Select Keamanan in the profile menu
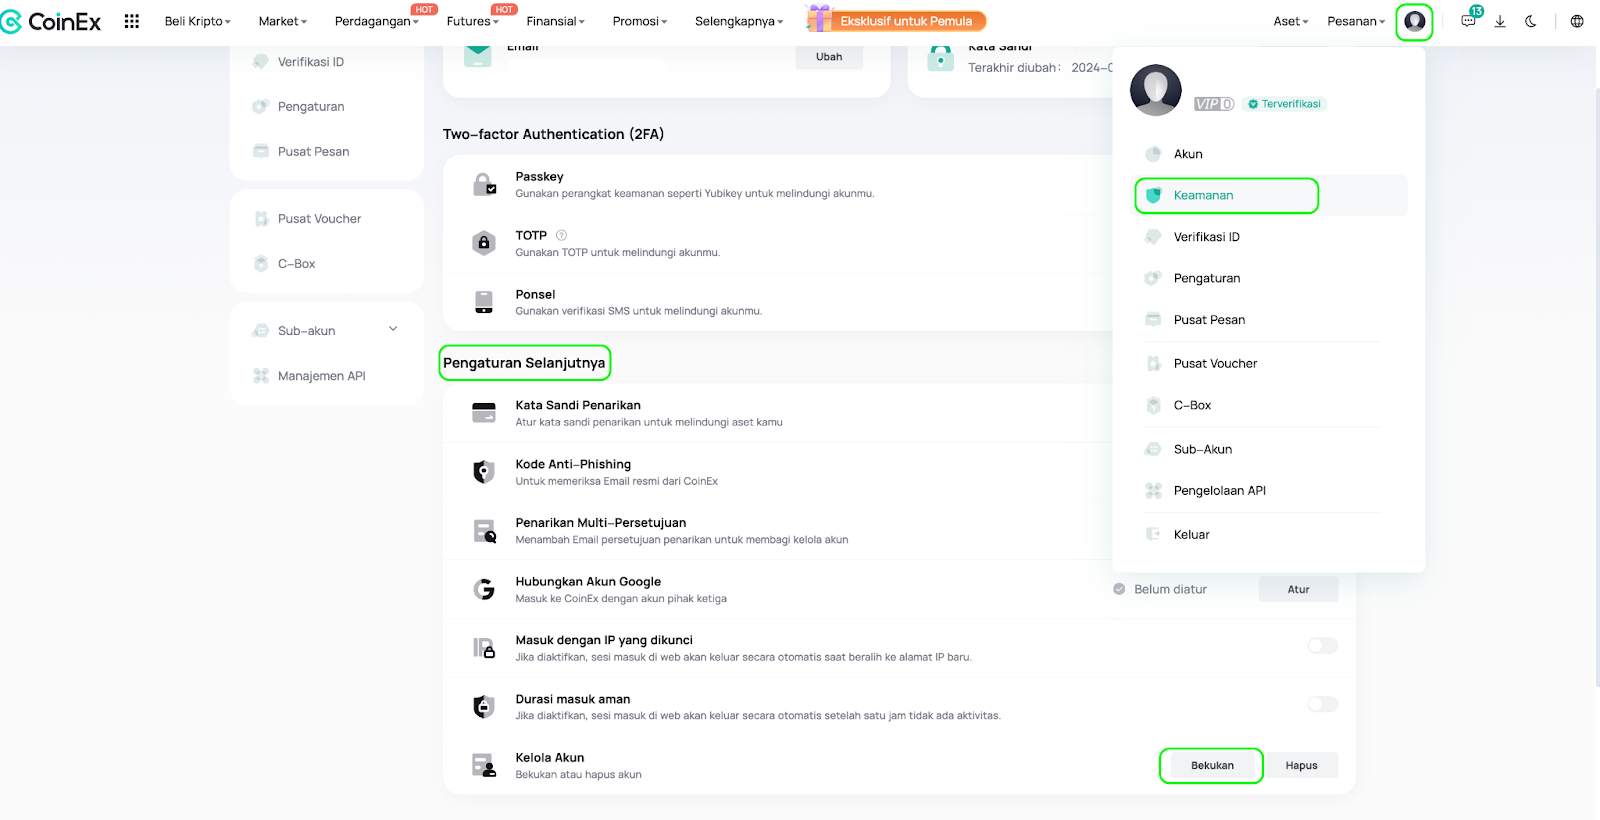Viewport: 1600px width, 820px height. [x=1203, y=196]
